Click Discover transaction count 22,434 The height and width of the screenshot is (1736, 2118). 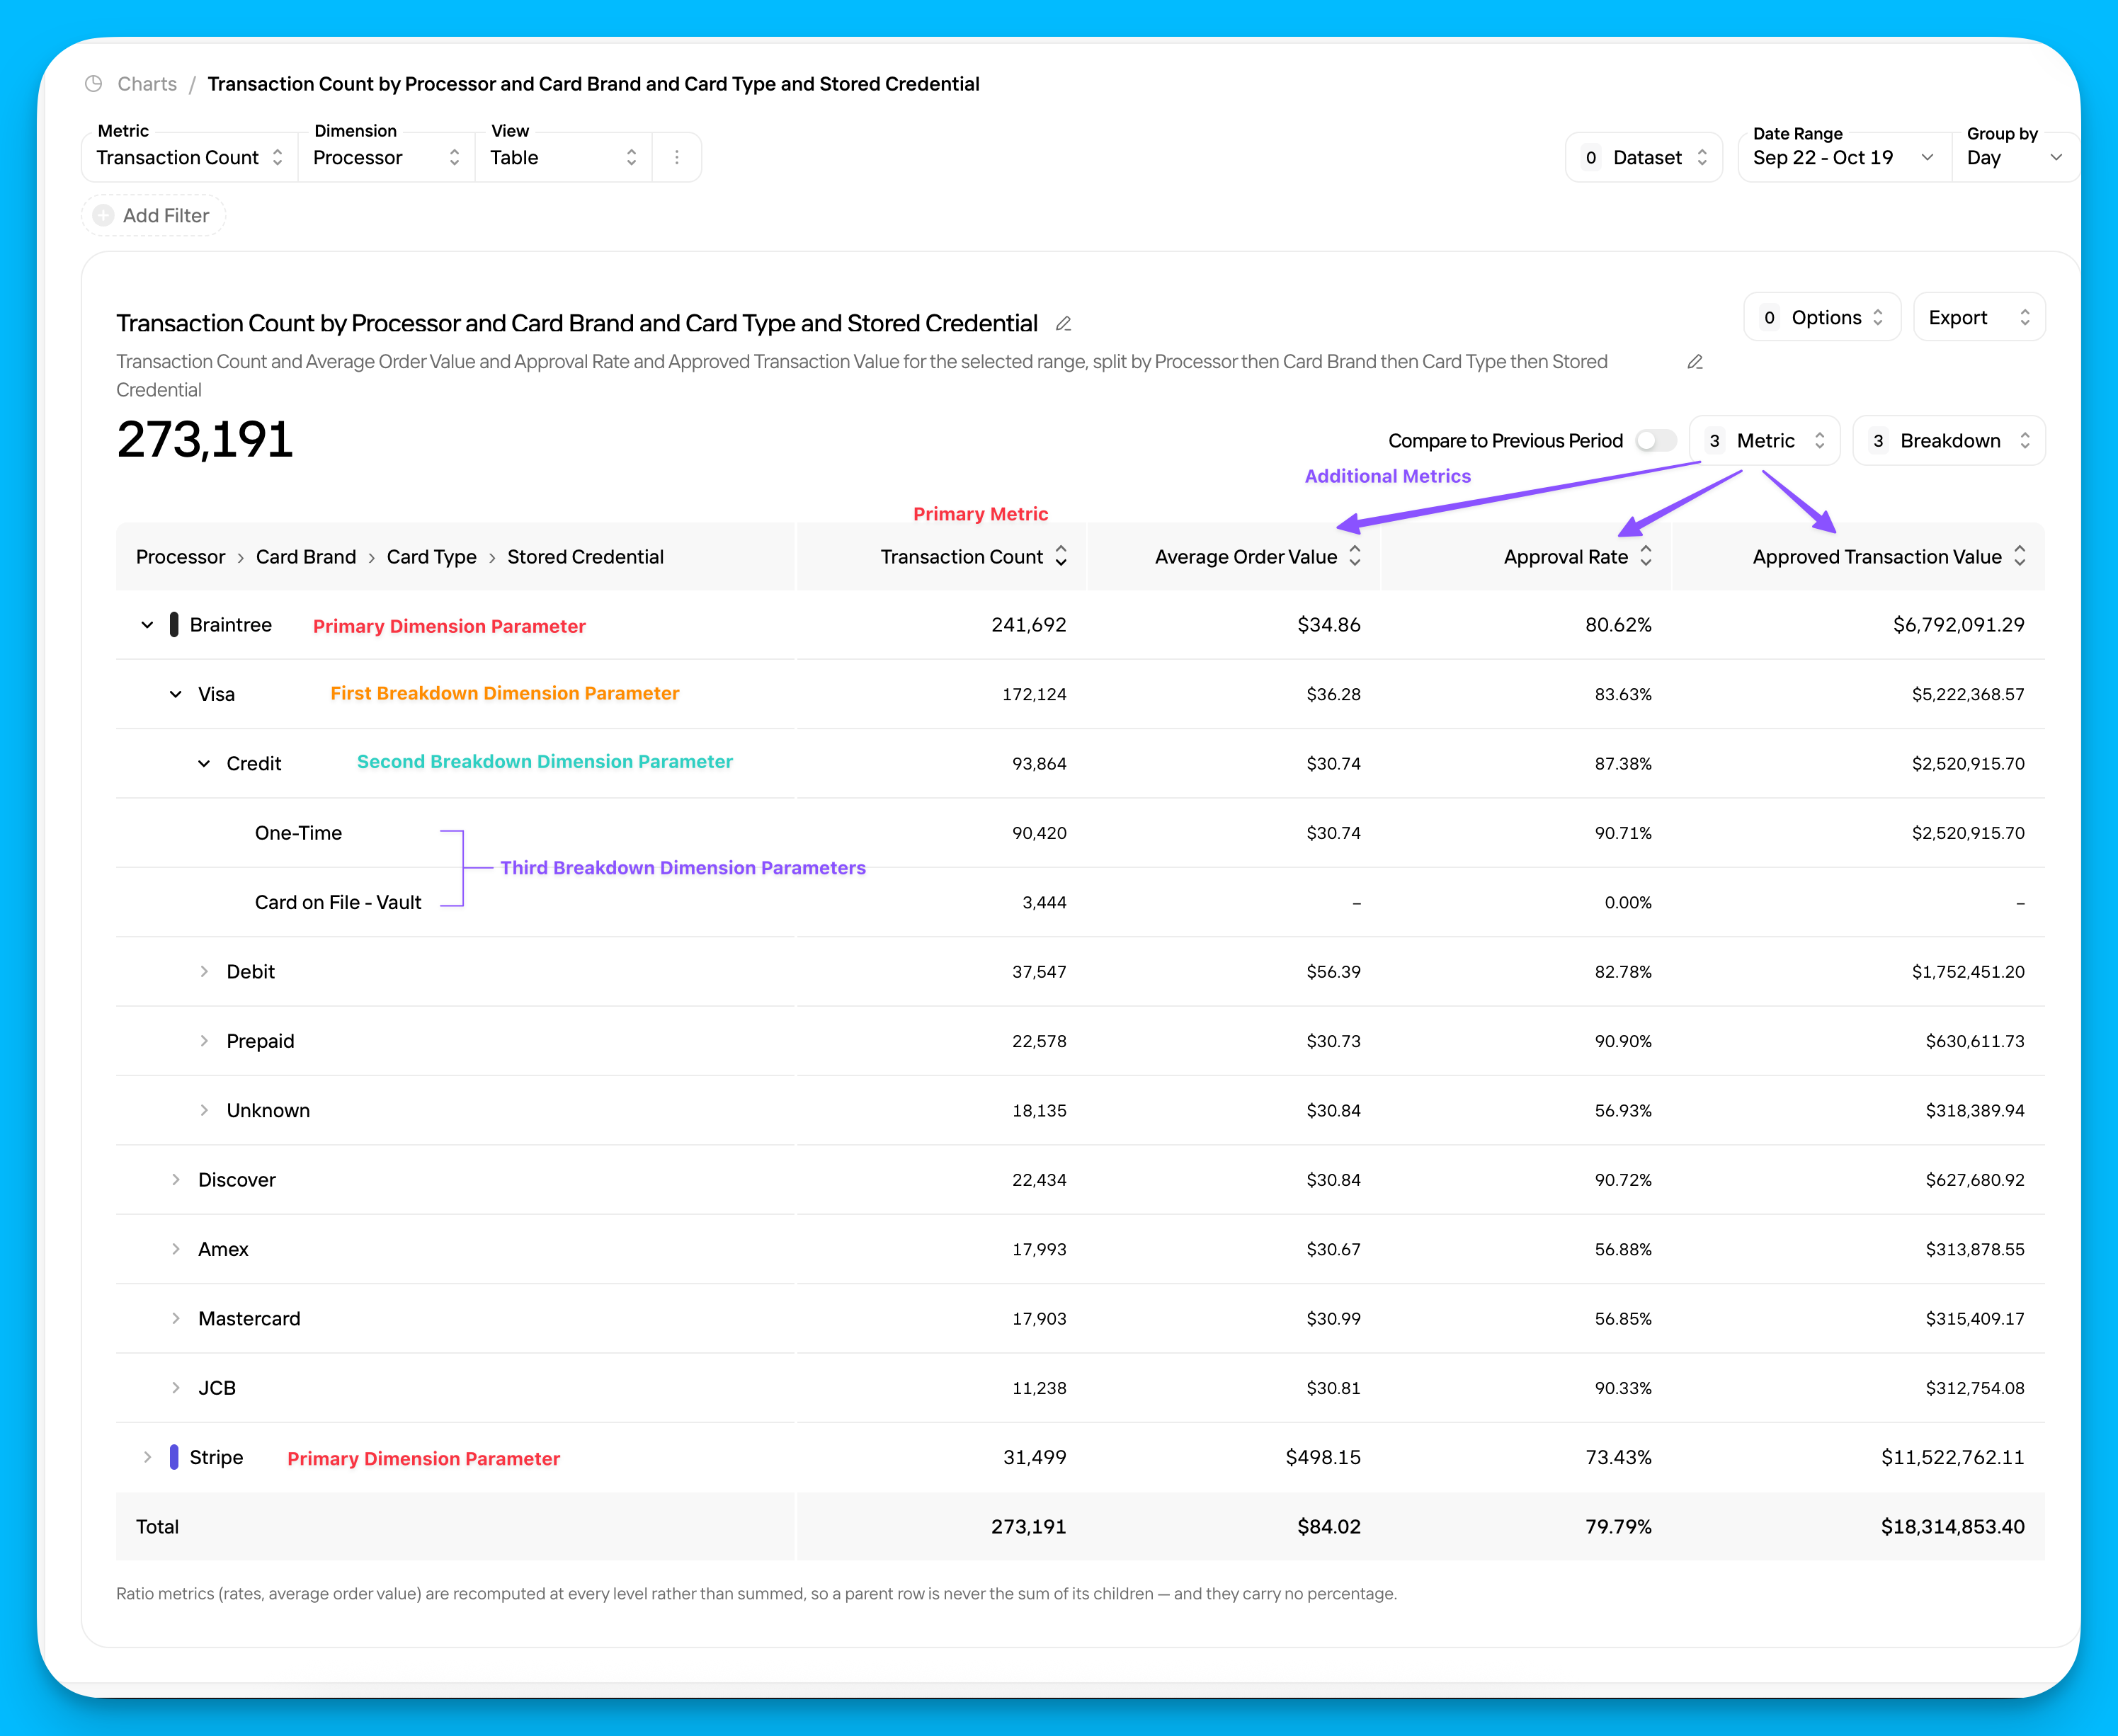point(1039,1180)
